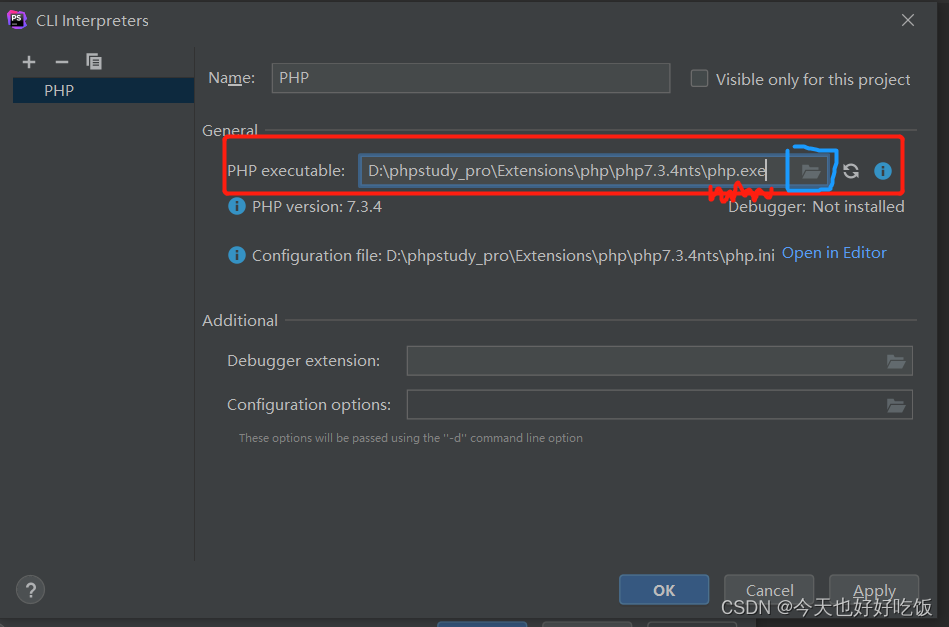Reload PHP info with the refresh icon
The width and height of the screenshot is (949, 627).
tap(851, 171)
